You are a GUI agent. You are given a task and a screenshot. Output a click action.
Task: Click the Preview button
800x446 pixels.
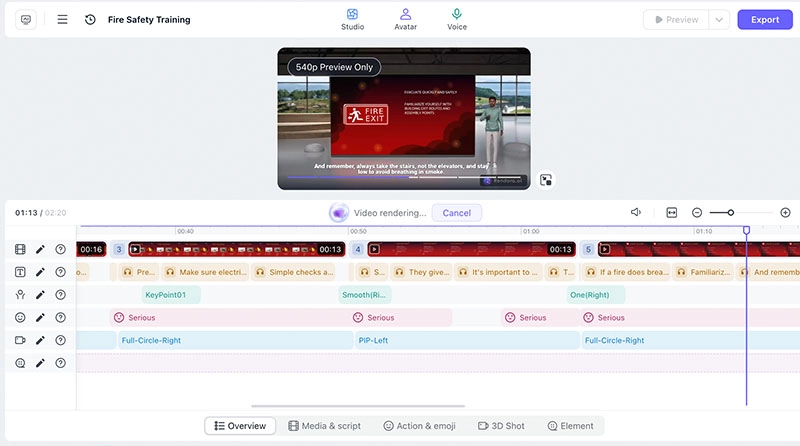676,19
